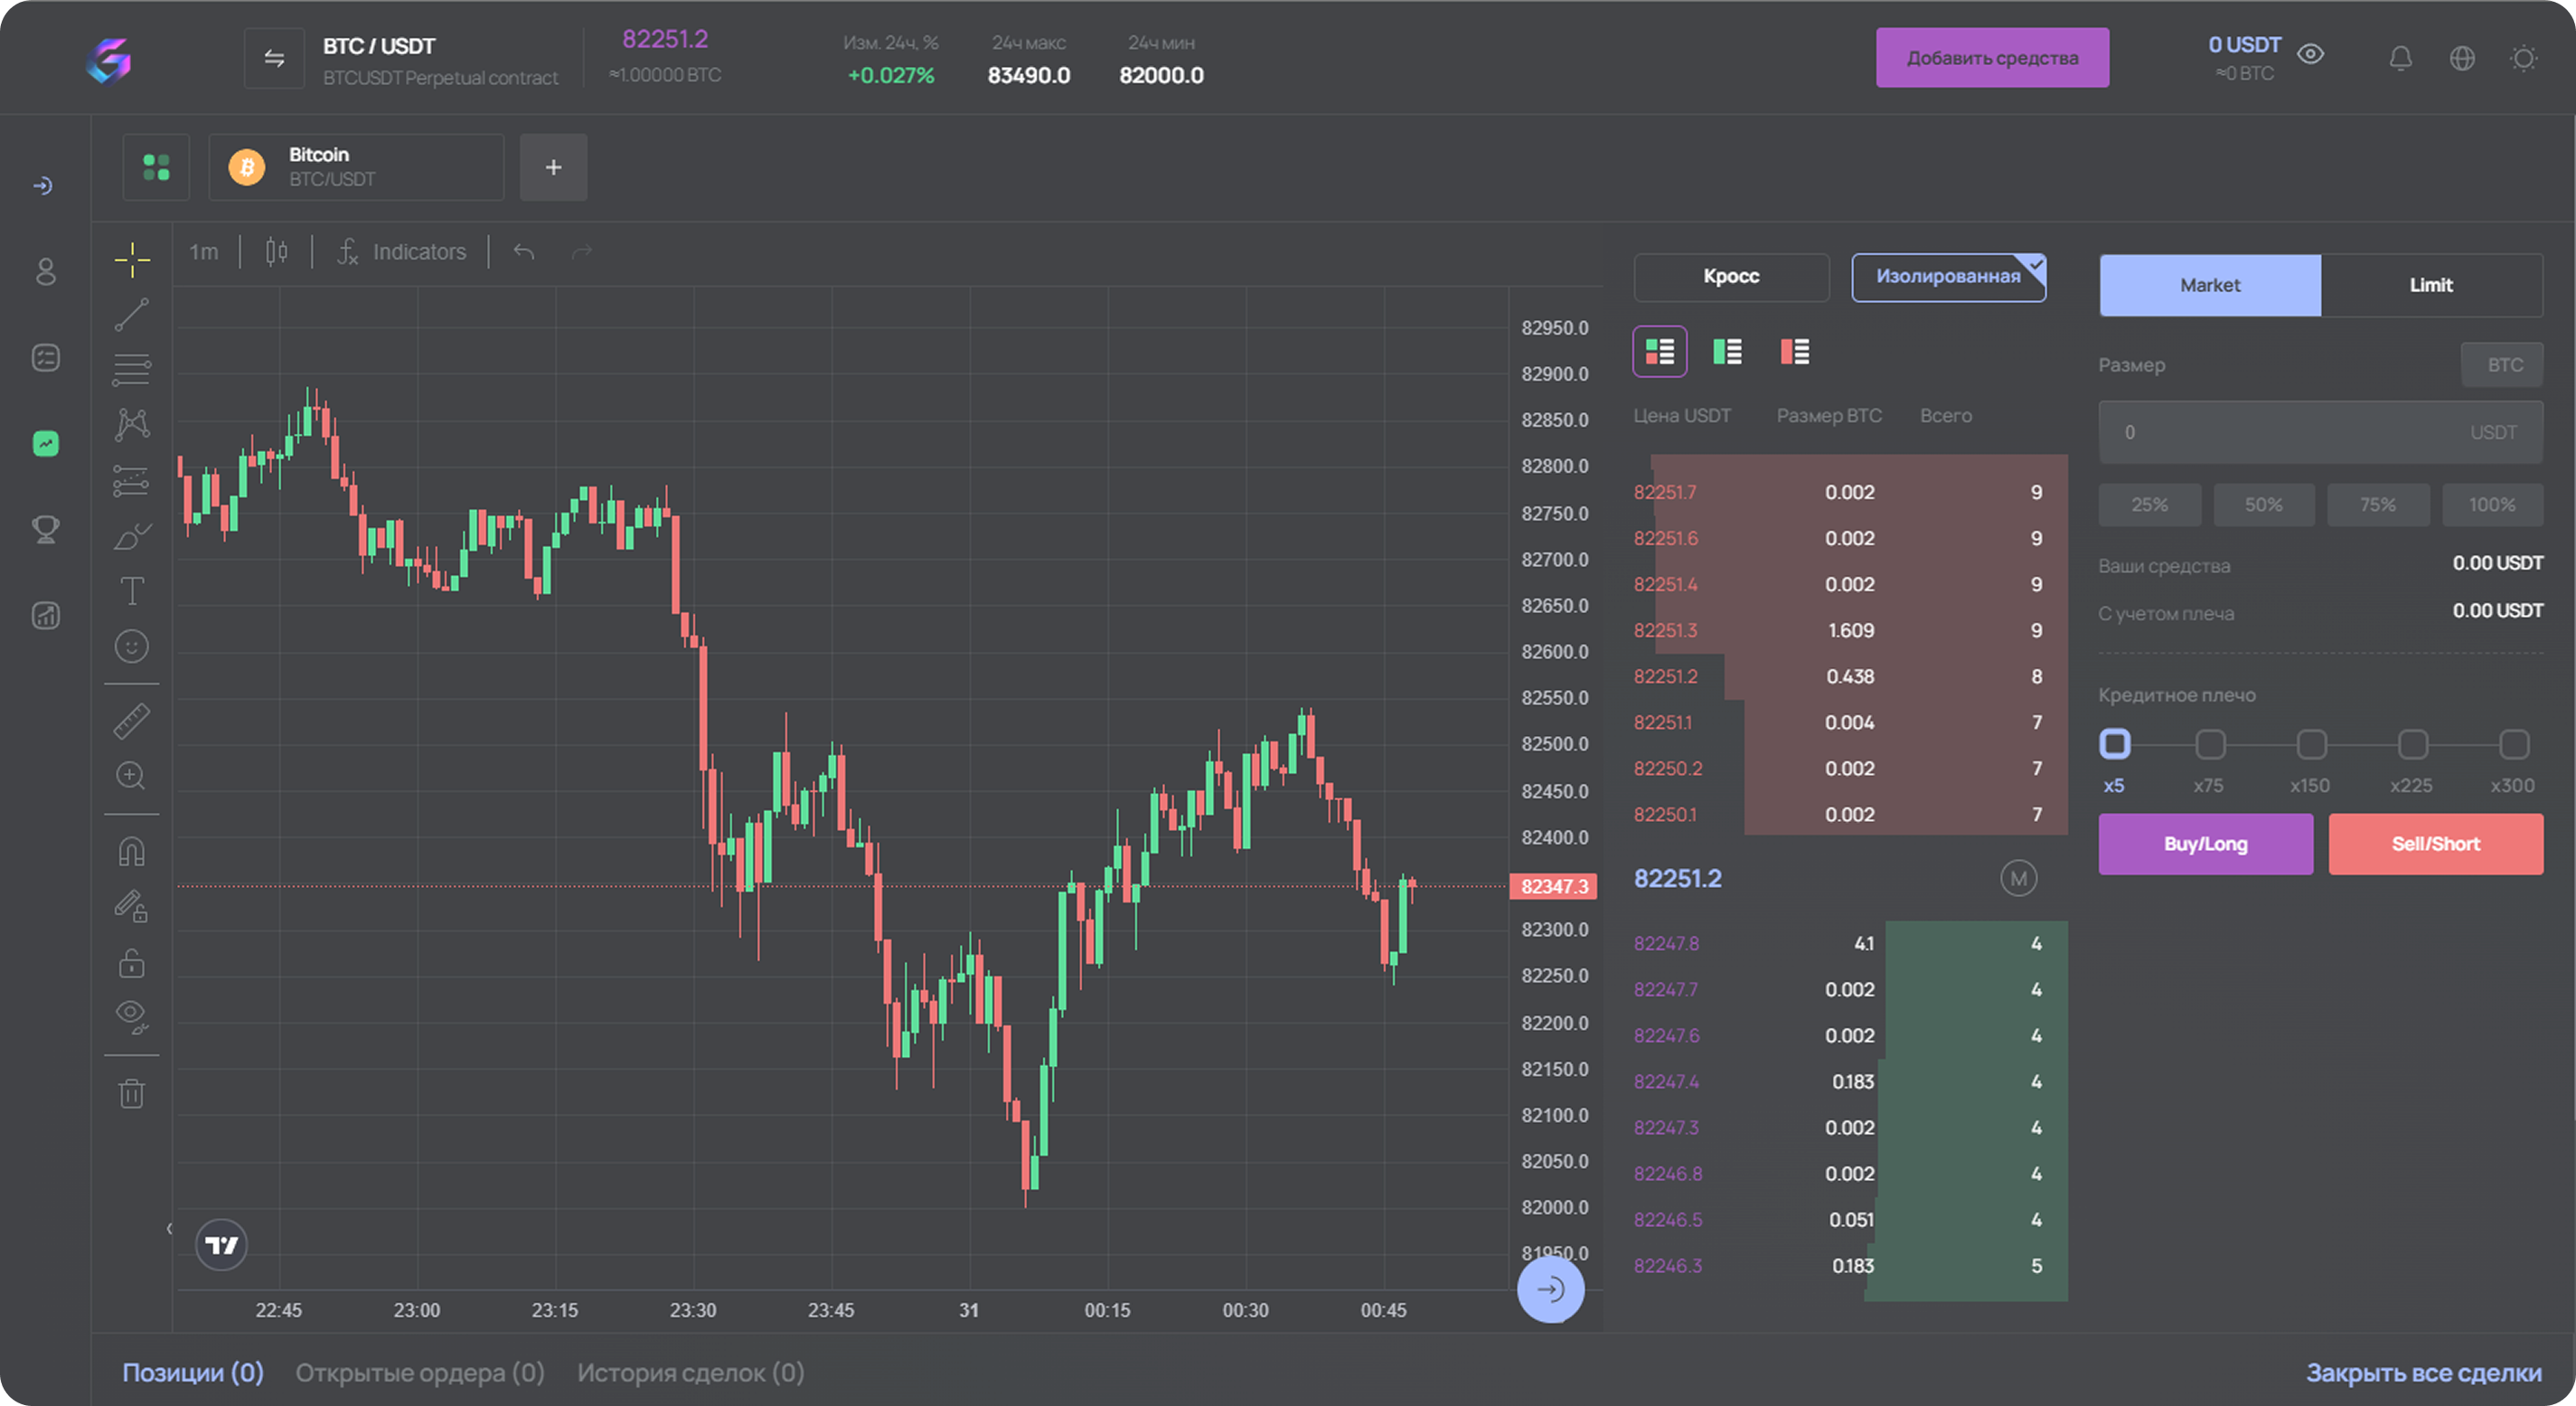Toggle light theme sun icon
This screenshot has height=1406, width=2576.
point(2524,58)
